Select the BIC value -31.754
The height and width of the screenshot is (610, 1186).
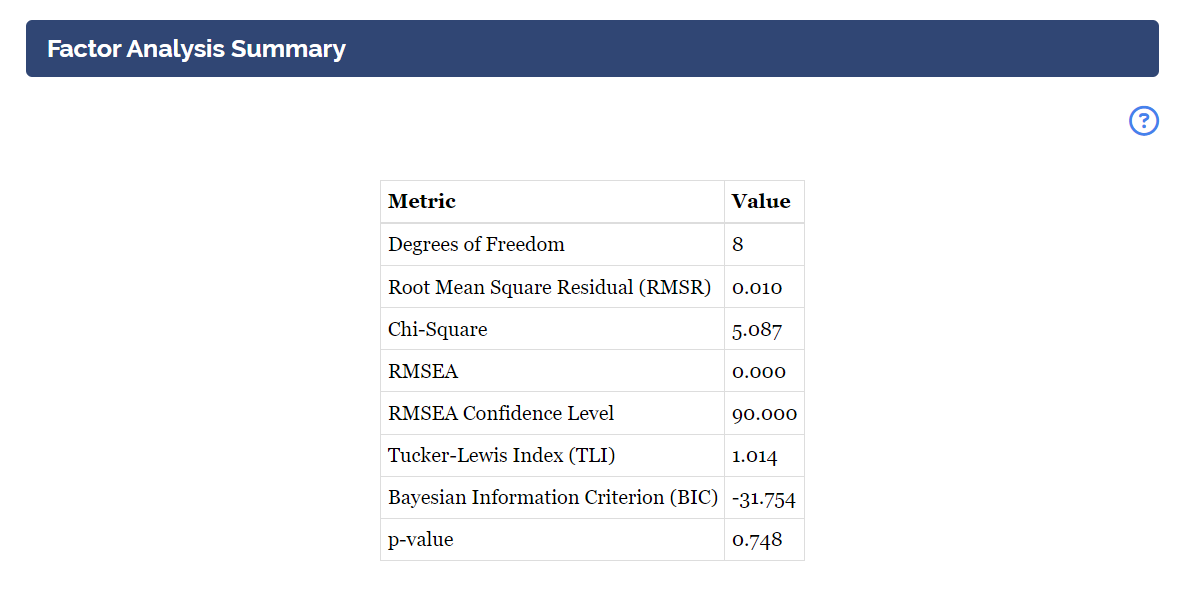point(764,497)
